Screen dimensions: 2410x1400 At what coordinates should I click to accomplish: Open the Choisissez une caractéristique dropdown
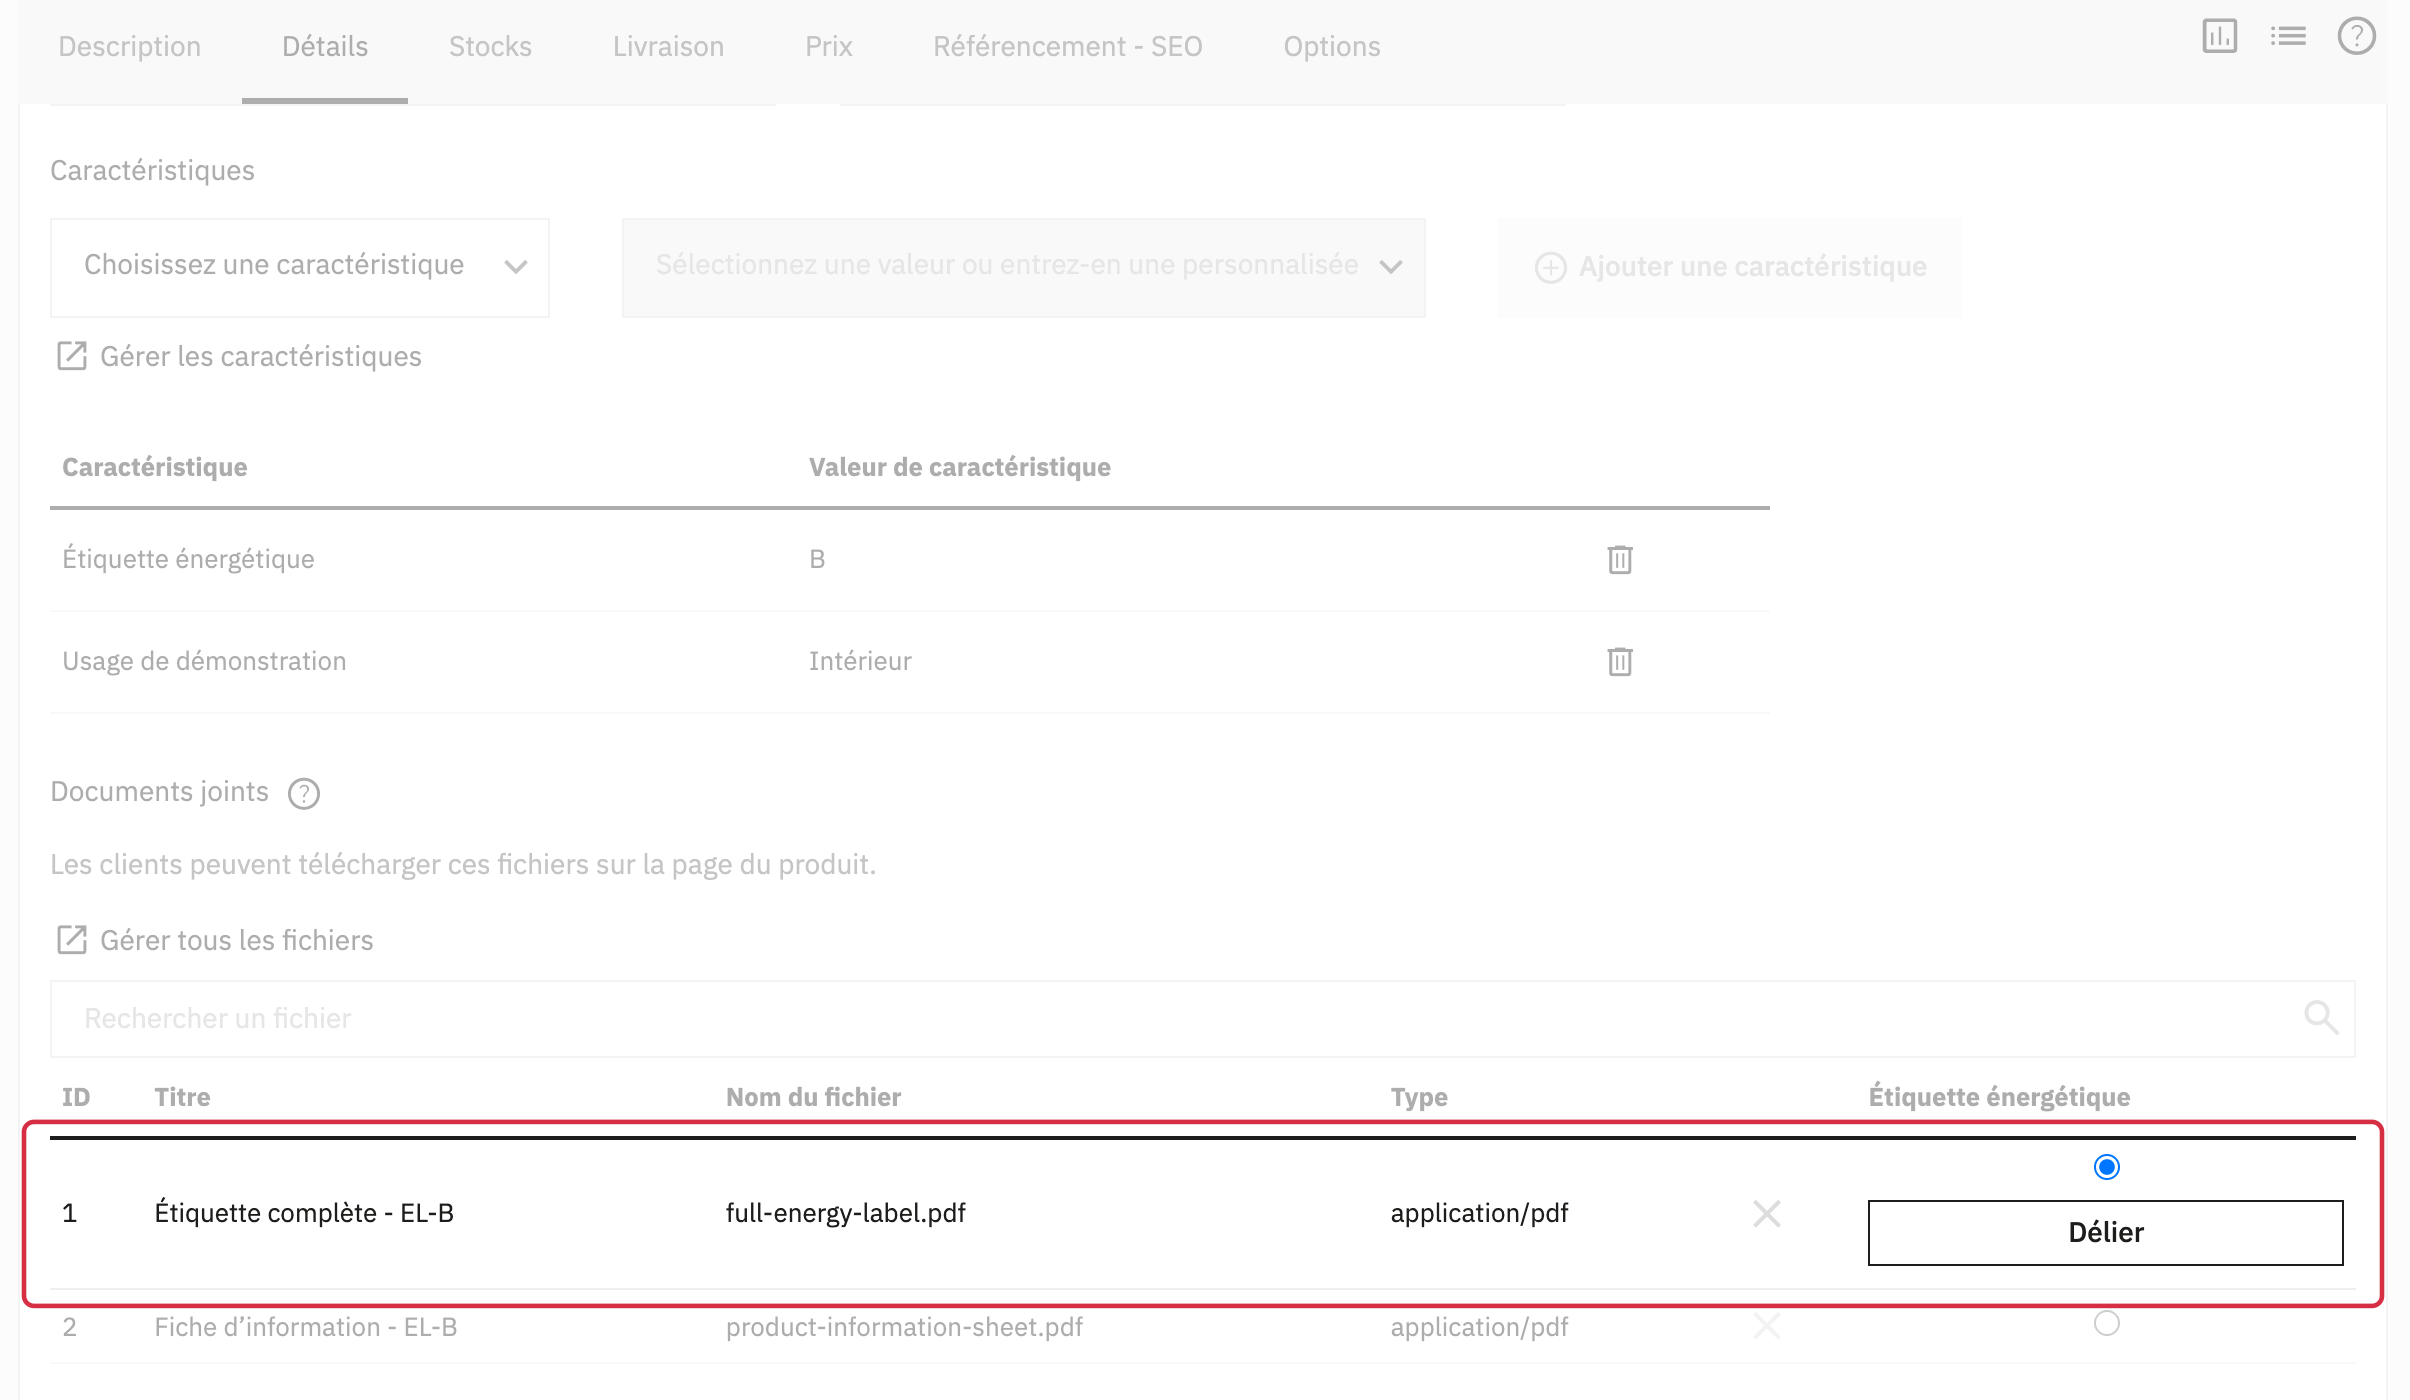point(300,267)
